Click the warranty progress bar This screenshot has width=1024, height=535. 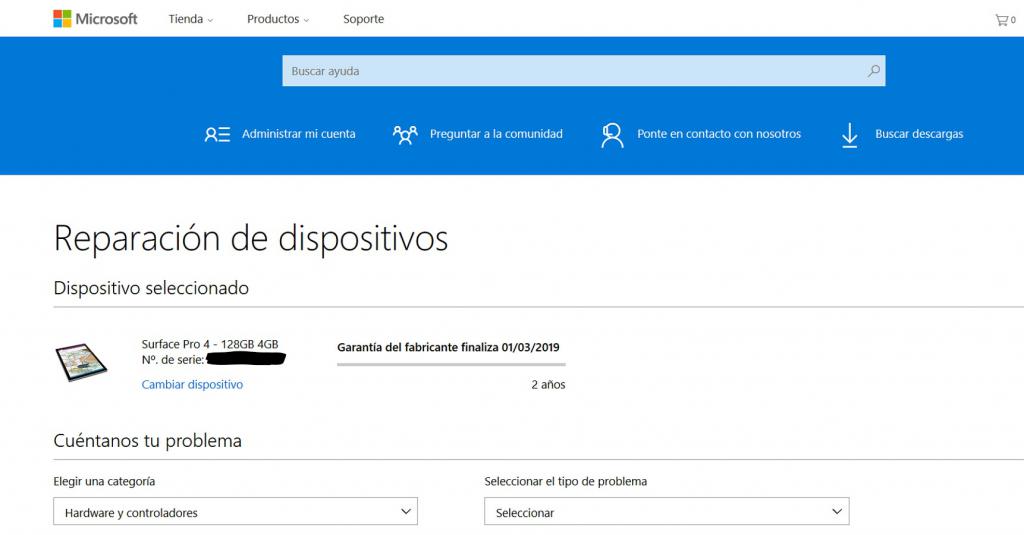coord(451,364)
